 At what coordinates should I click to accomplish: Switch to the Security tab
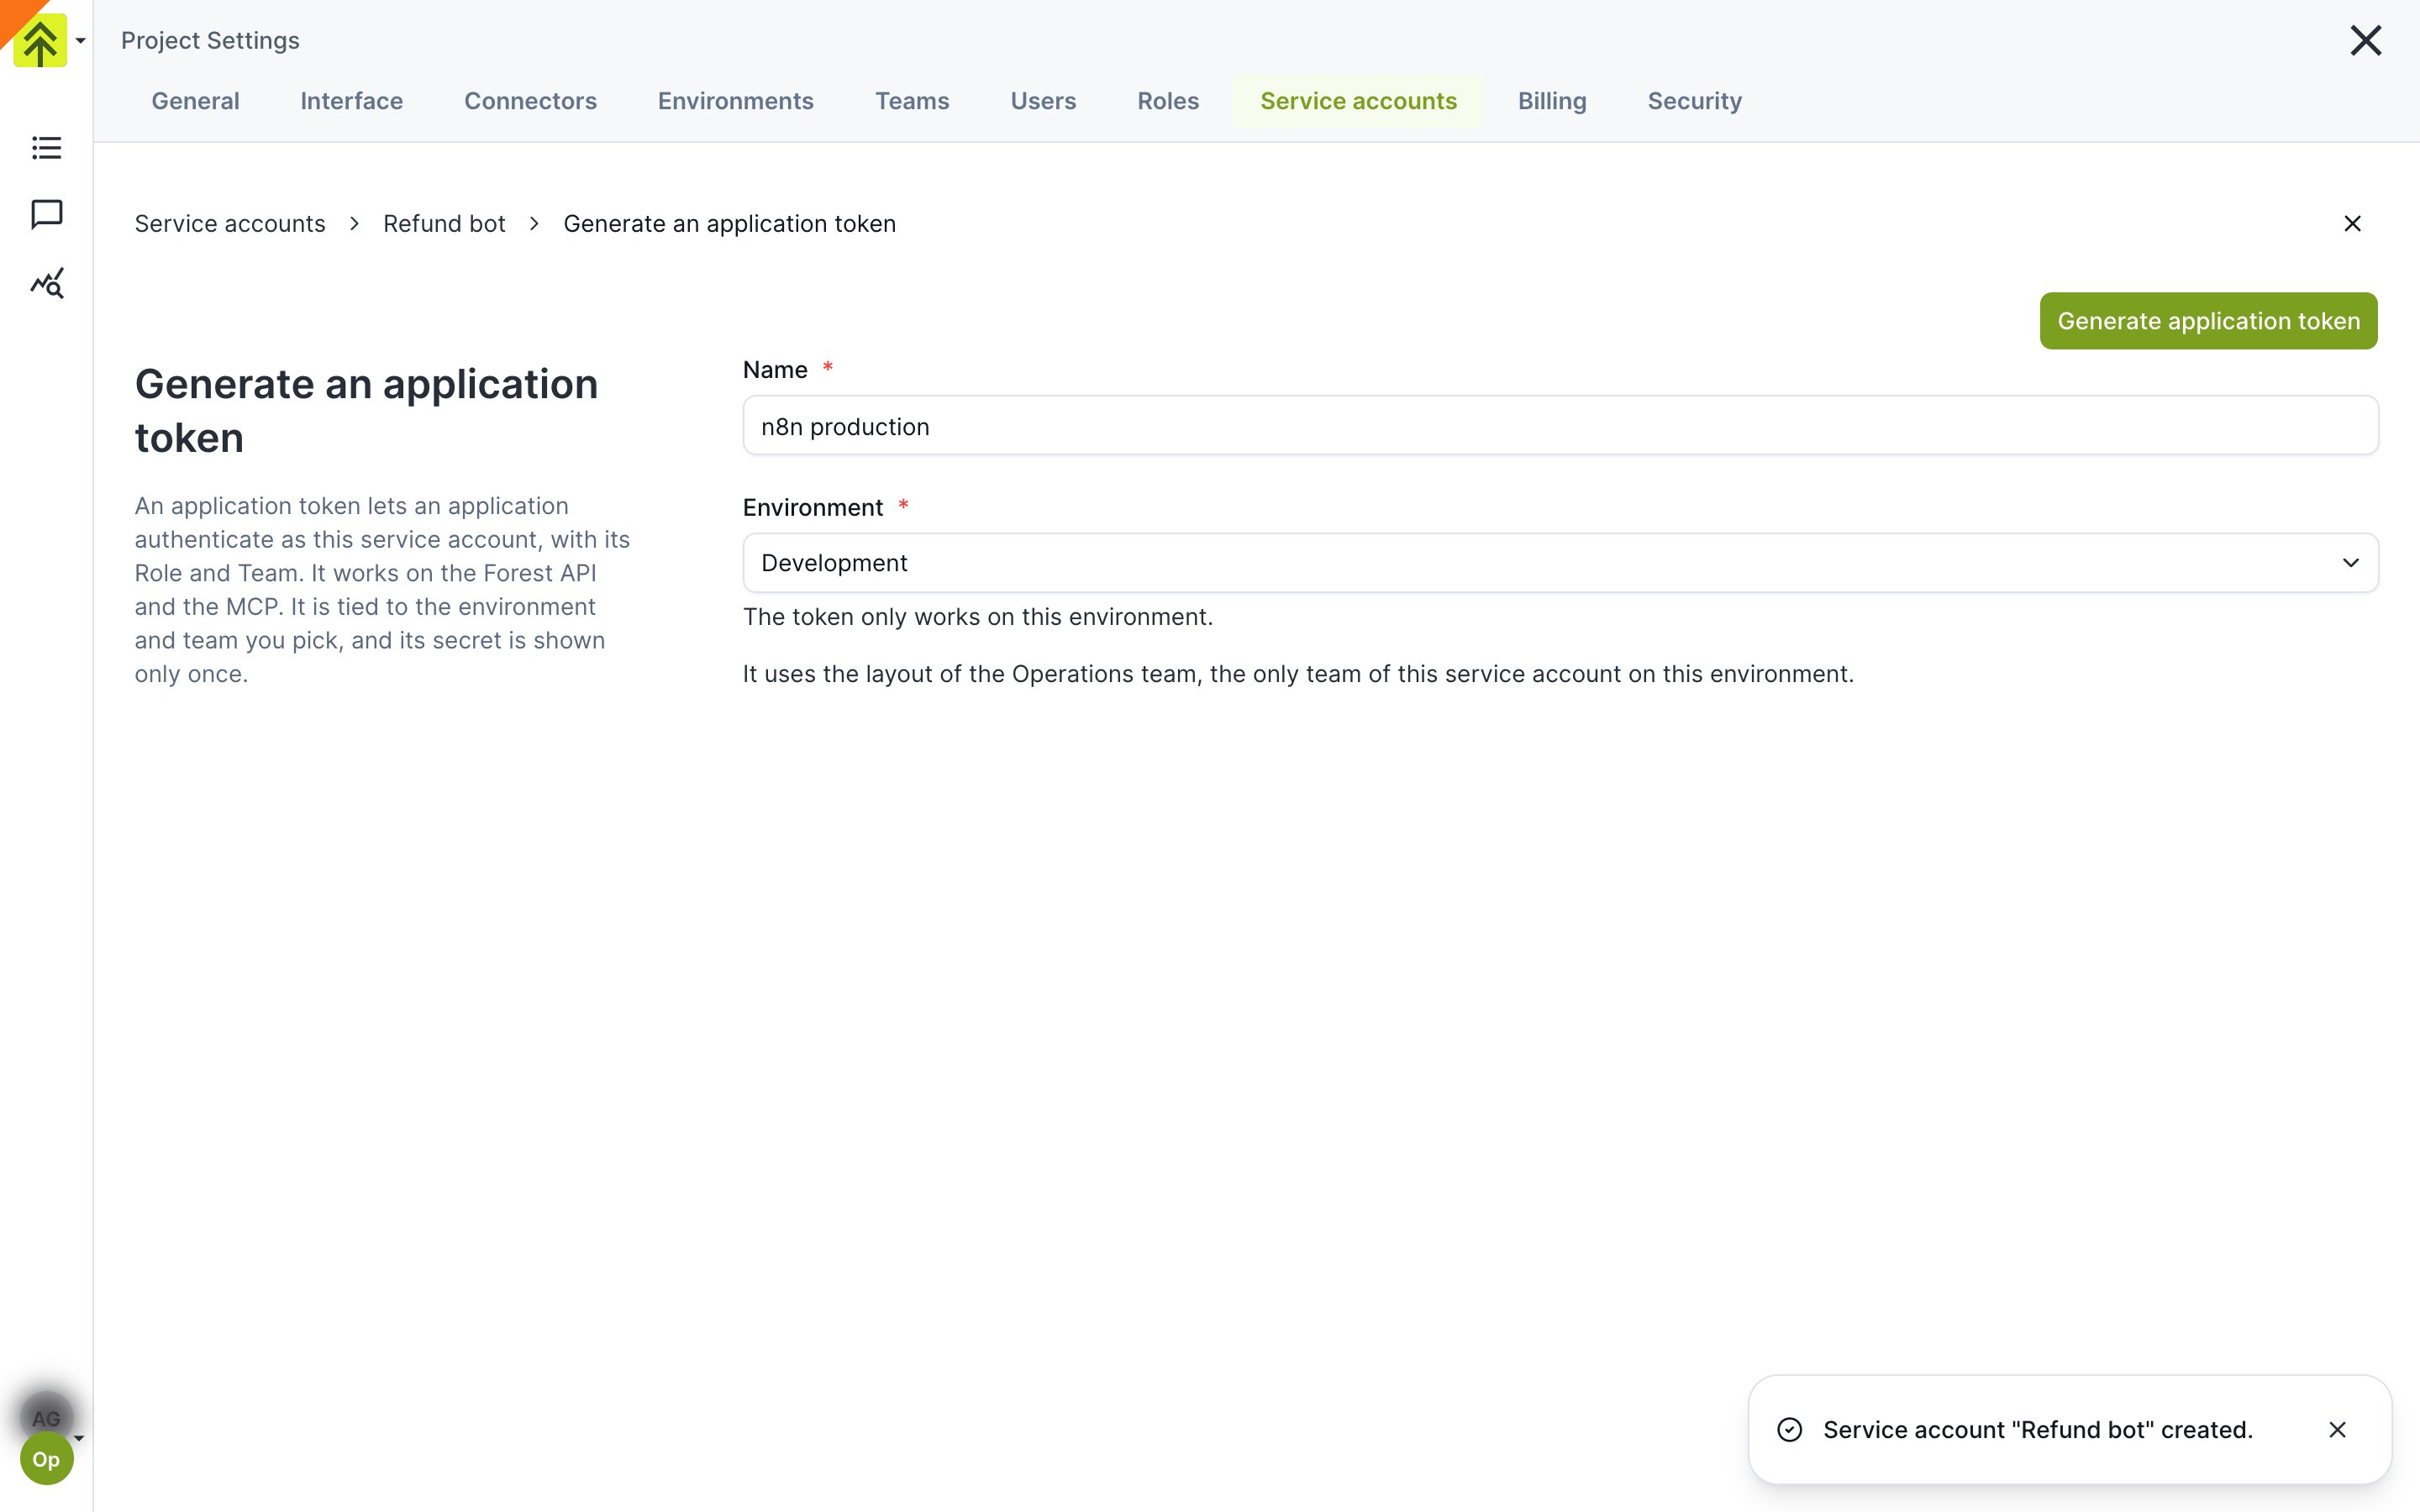click(x=1694, y=101)
